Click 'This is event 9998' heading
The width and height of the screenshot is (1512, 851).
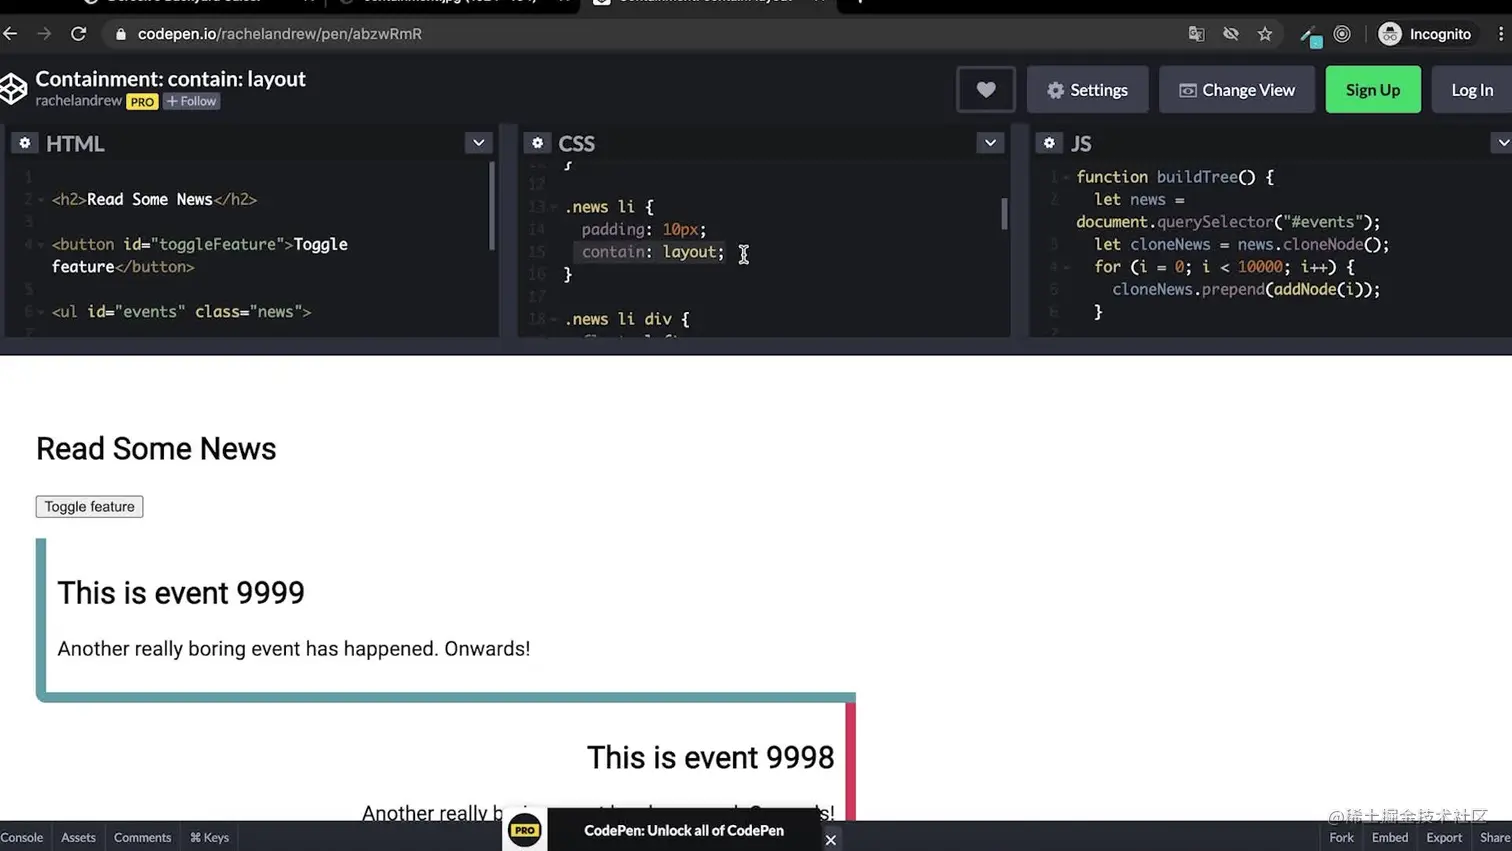pos(710,758)
